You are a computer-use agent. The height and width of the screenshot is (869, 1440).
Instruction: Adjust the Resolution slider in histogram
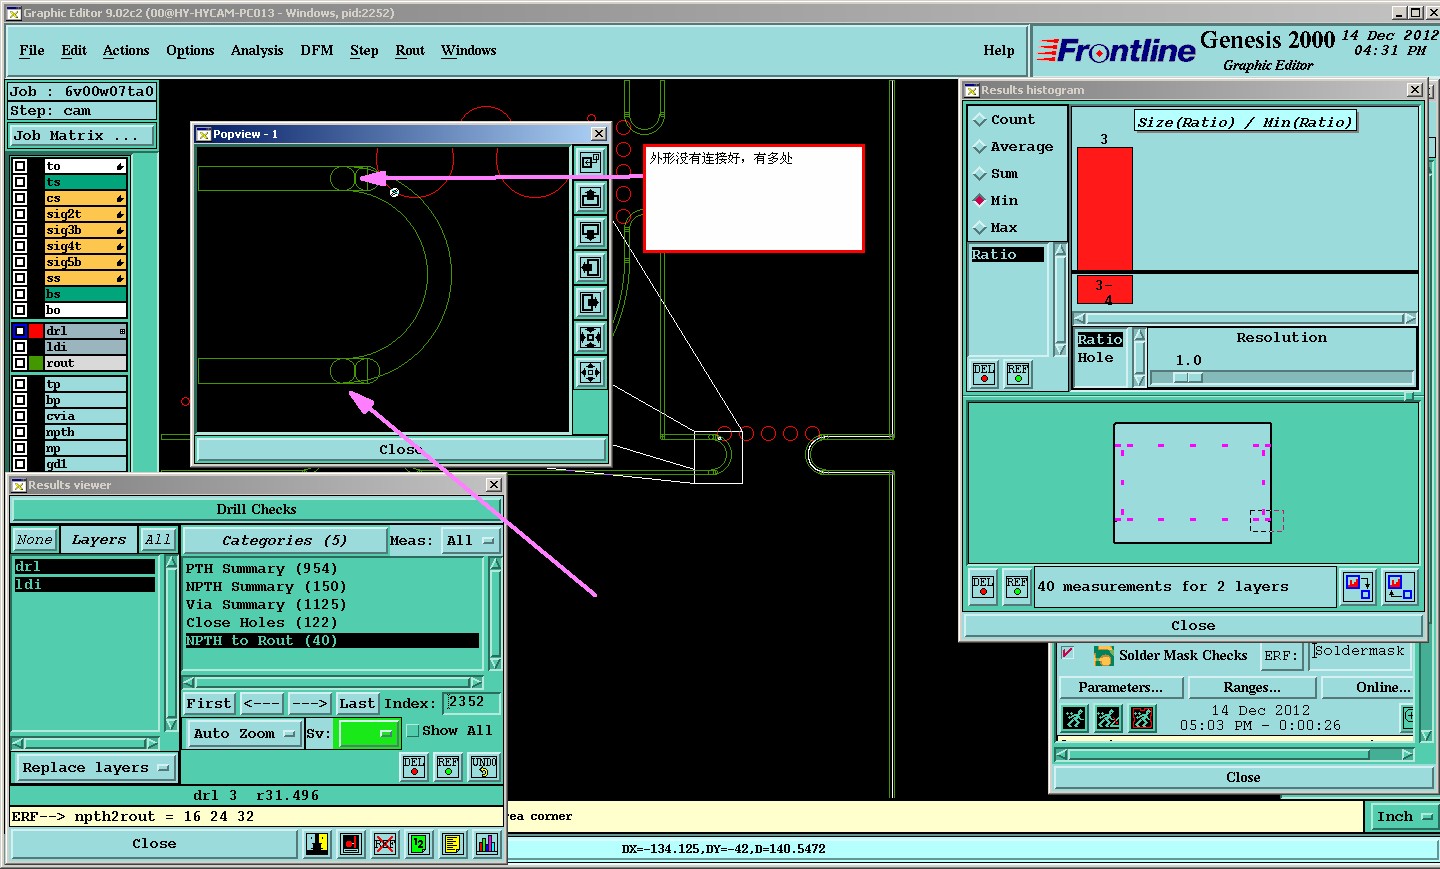coord(1188,378)
